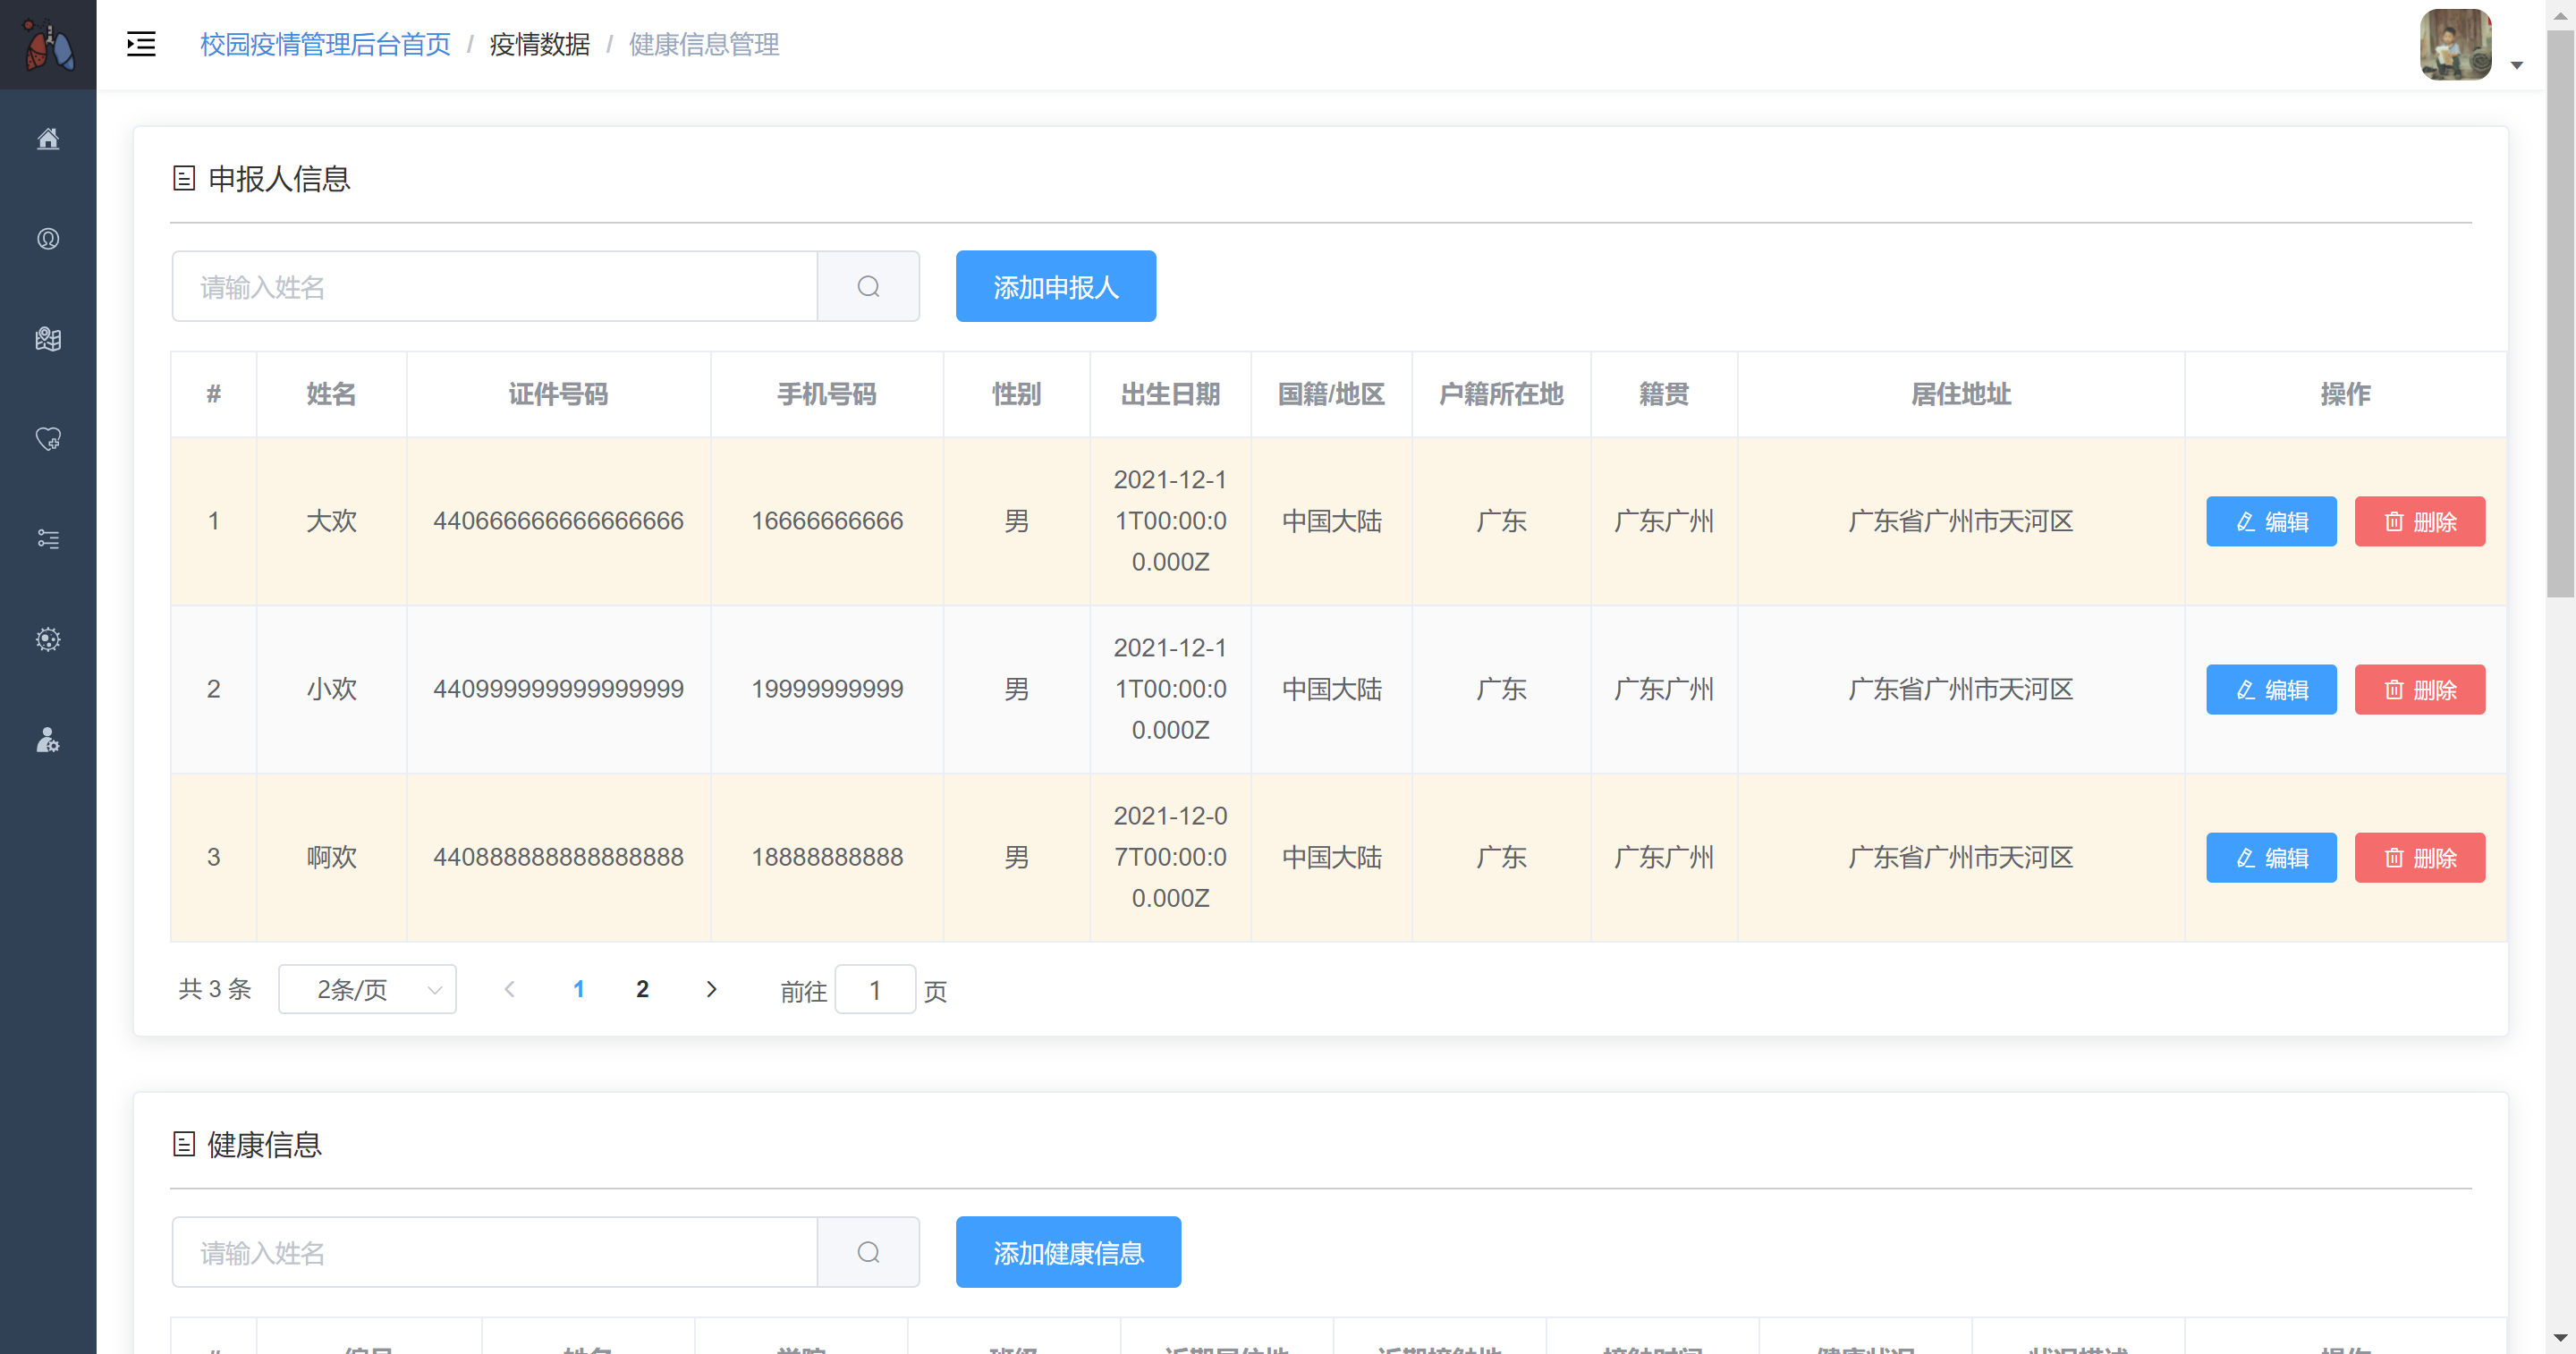
Task: Click the 添加健康信息 button
Action: tap(1067, 1252)
